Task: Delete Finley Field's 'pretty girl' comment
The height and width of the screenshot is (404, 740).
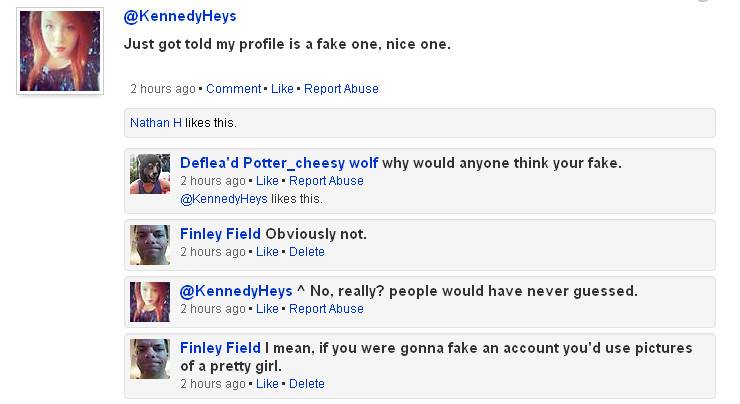Action: coord(307,384)
